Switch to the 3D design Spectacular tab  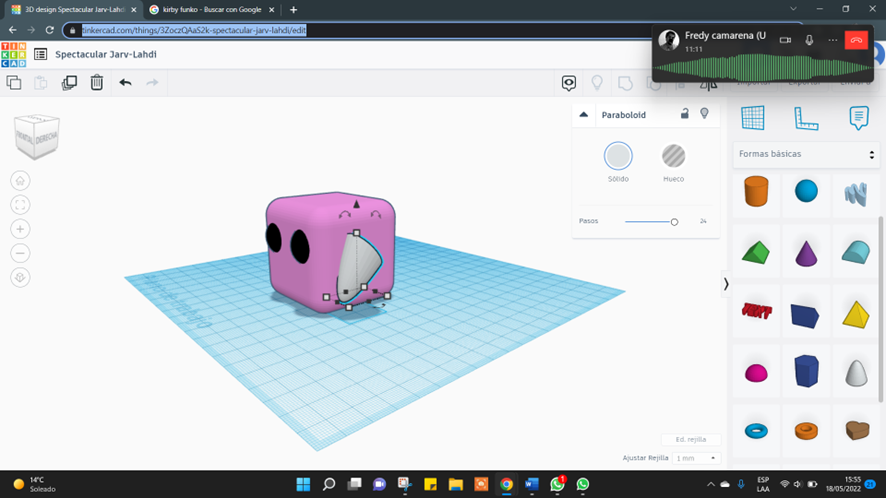[74, 10]
